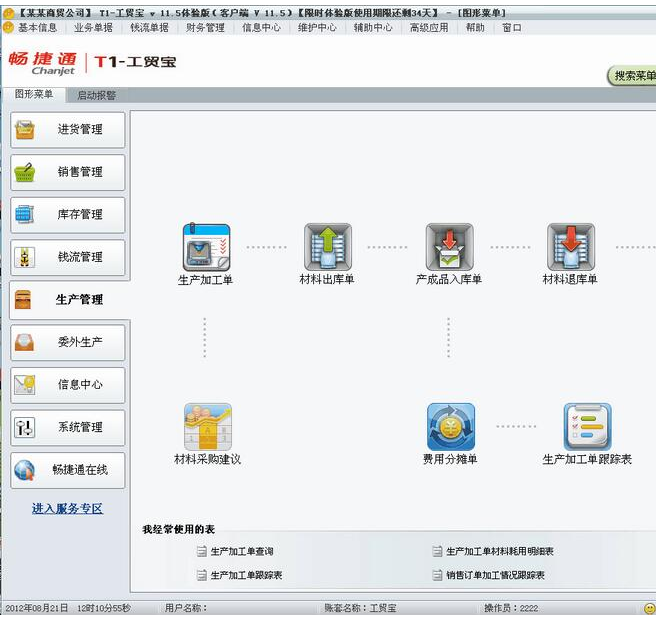Click the 生产管理 crate icon
Image resolution: width=667 pixels, height=617 pixels.
click(x=23, y=300)
